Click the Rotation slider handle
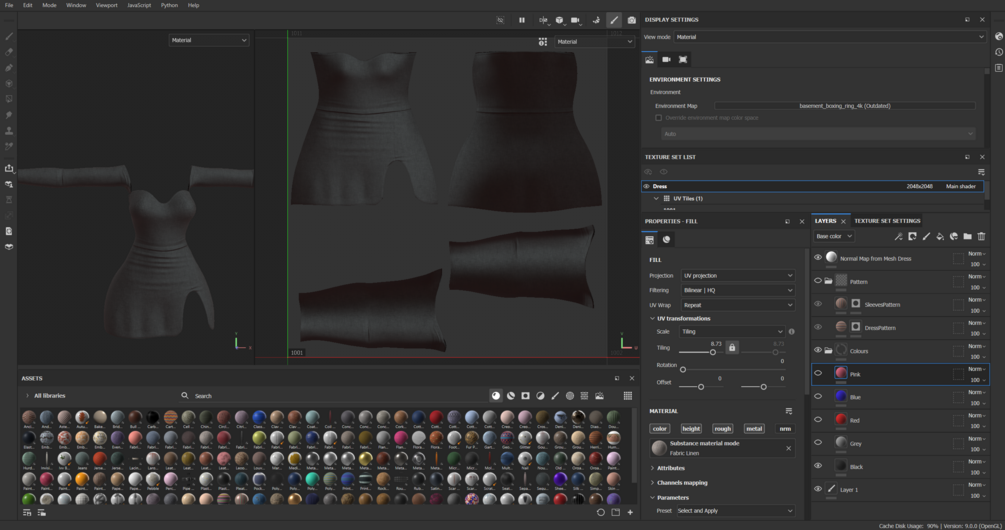Screen dimensions: 1005x530 (683, 369)
